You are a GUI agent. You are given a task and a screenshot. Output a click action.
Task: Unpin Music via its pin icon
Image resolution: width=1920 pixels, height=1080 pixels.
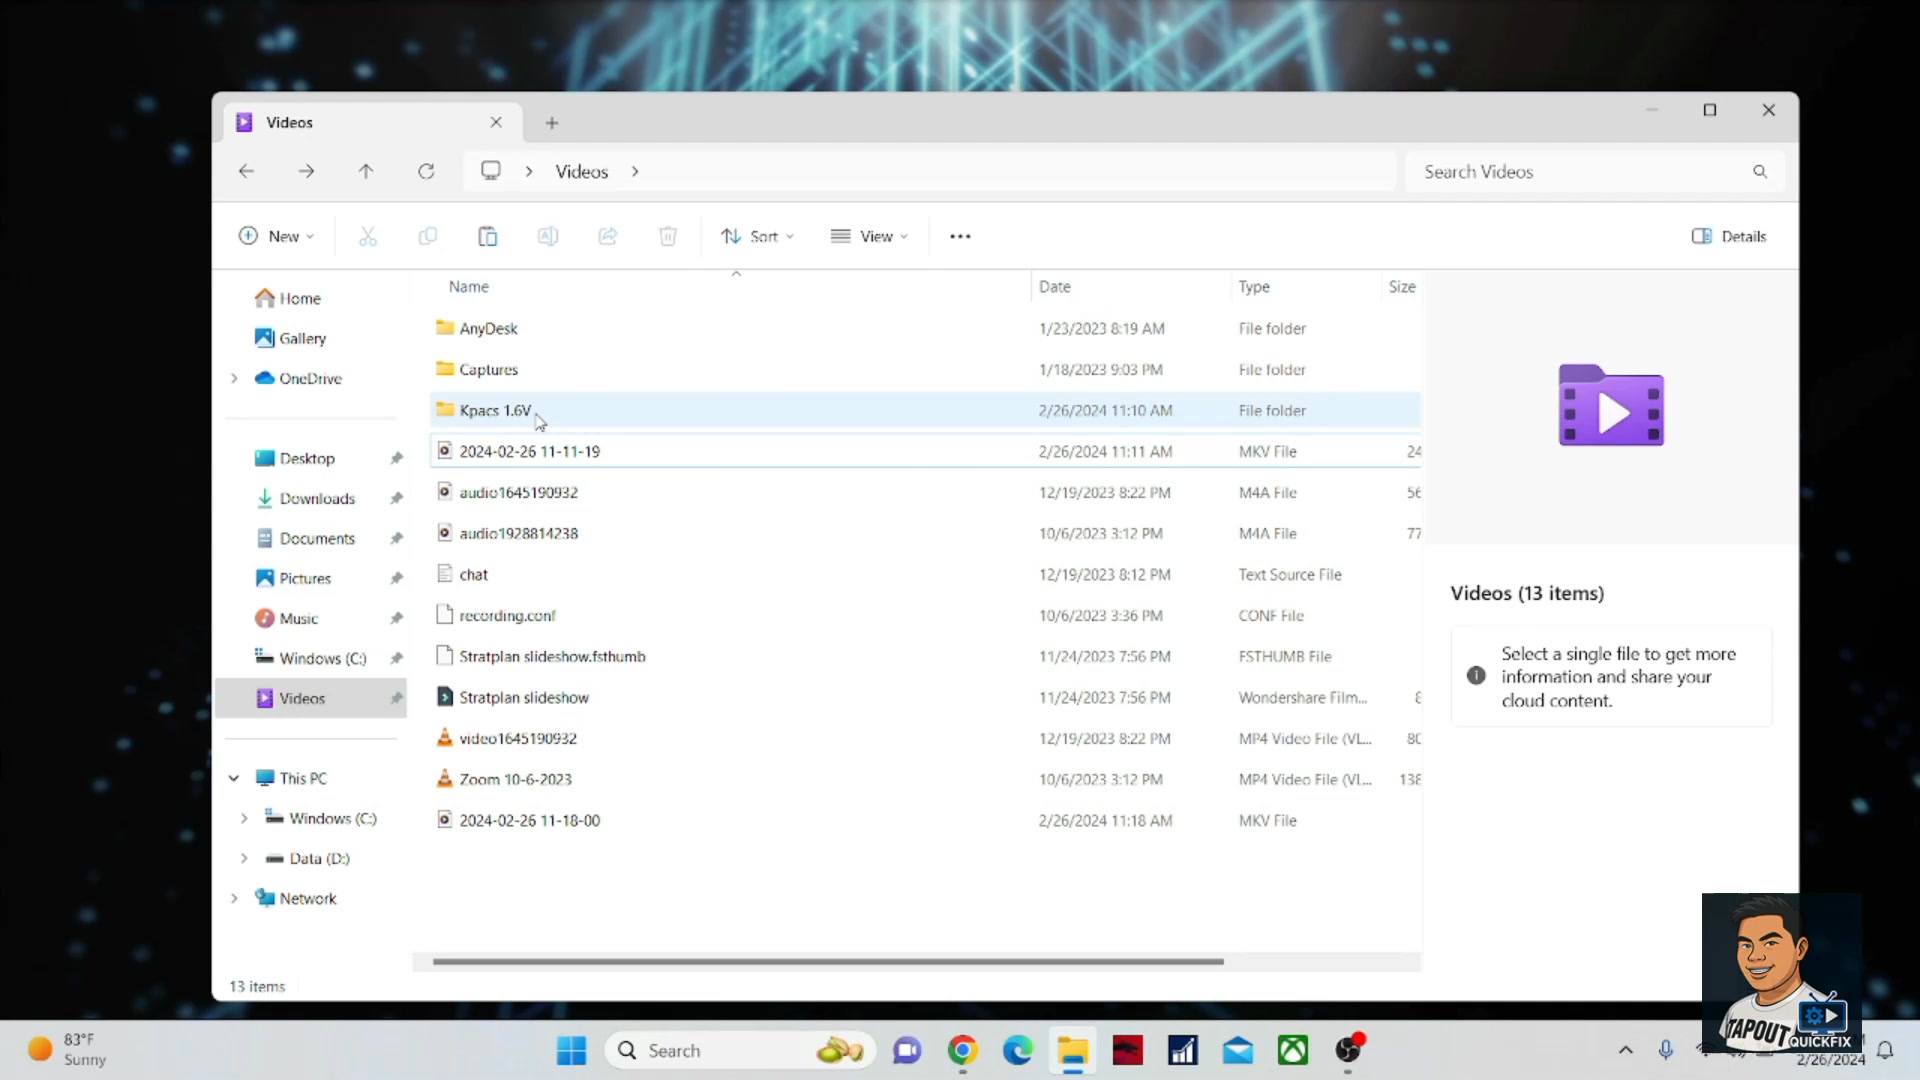[396, 619]
